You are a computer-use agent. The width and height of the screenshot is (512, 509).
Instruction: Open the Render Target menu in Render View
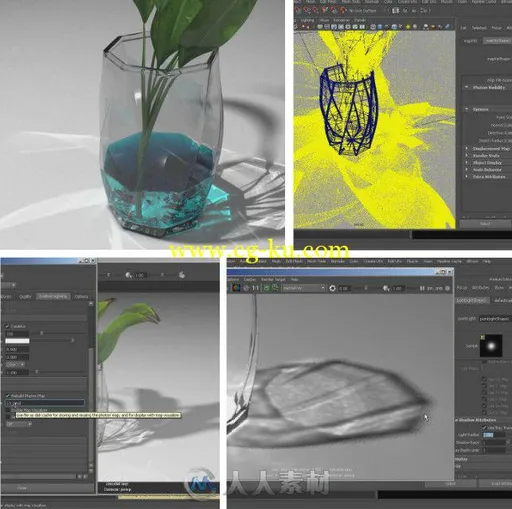click(x=273, y=279)
